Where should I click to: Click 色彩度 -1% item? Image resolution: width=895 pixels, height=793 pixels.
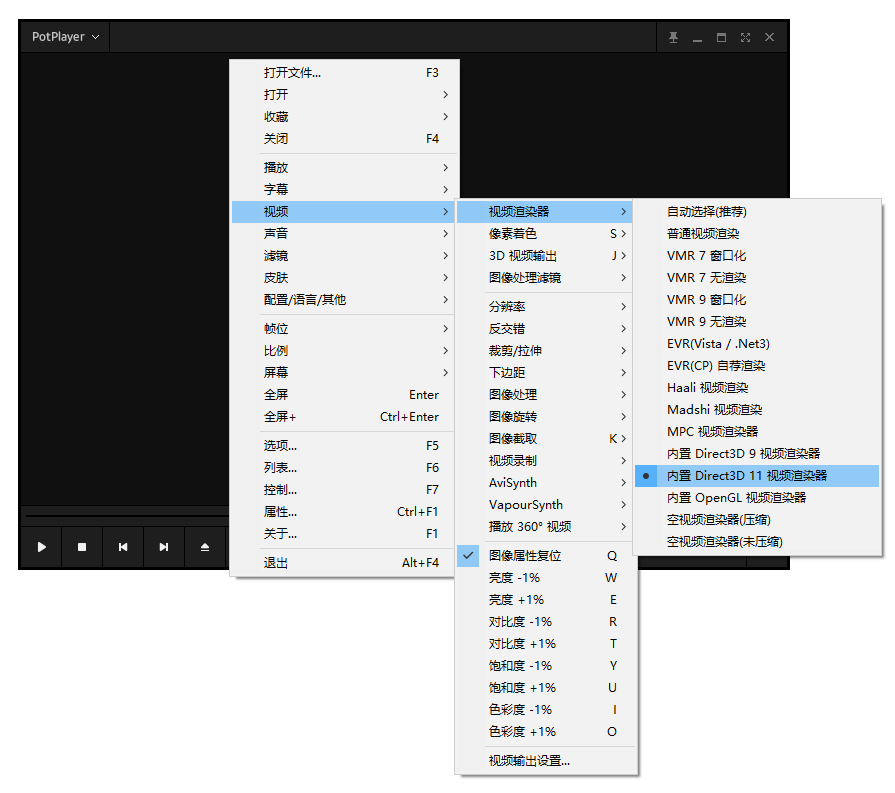546,710
